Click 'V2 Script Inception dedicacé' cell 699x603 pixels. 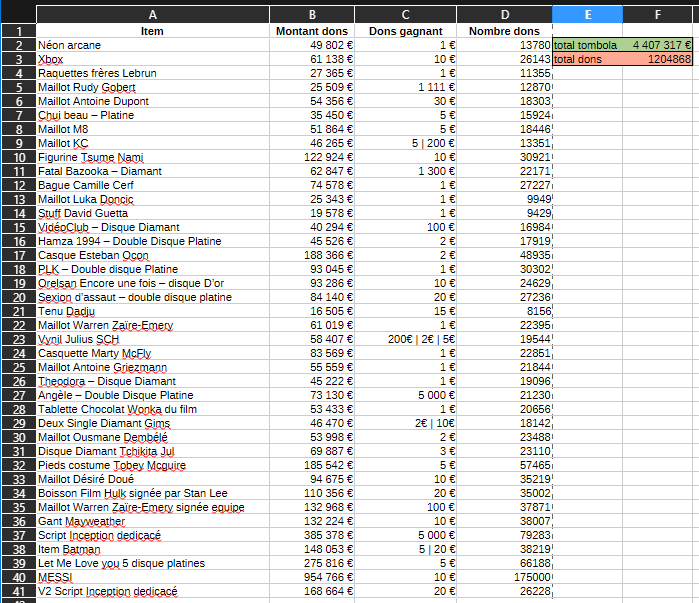[x=152, y=591]
